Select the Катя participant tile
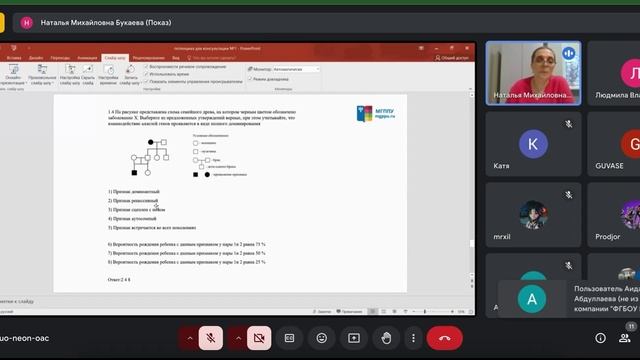Image resolution: width=640 pixels, height=360 pixels. tap(533, 144)
